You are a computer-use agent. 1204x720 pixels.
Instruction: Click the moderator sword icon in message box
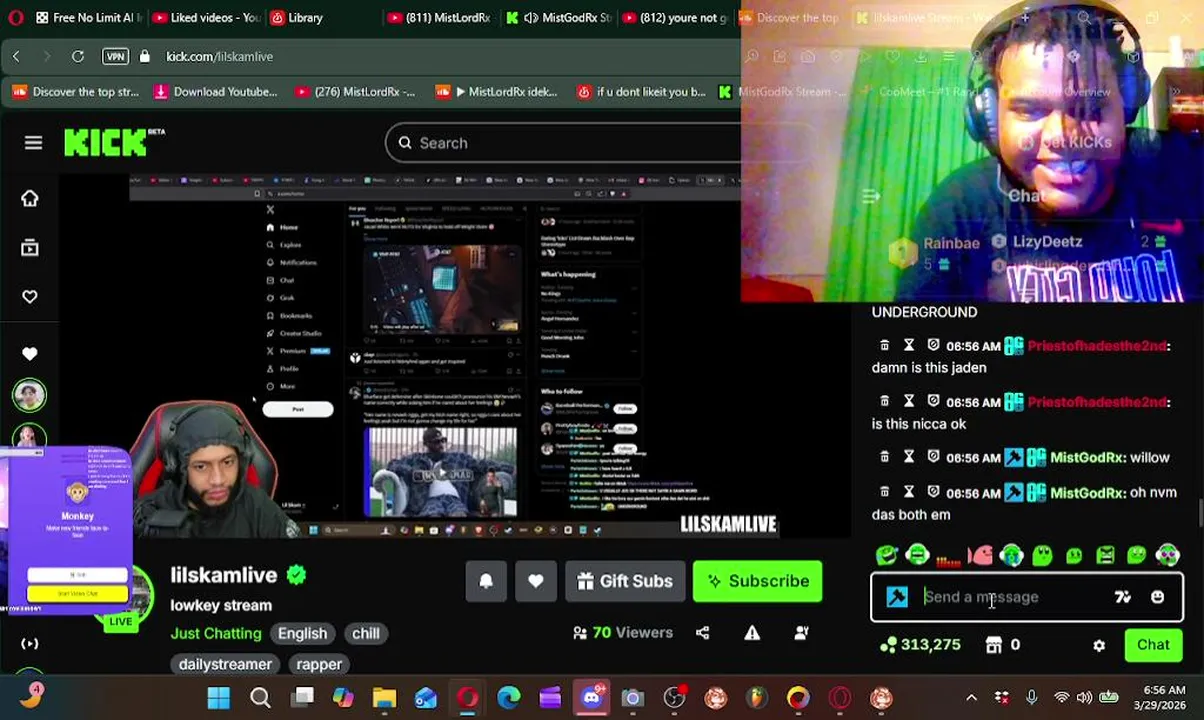897,597
